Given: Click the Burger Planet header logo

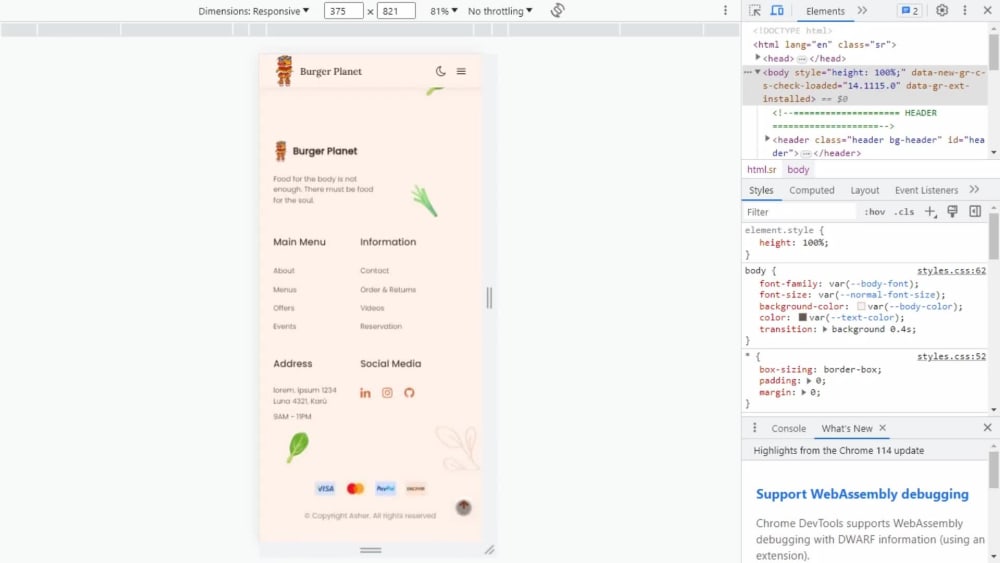Looking at the screenshot, I should pyautogui.click(x=318, y=71).
